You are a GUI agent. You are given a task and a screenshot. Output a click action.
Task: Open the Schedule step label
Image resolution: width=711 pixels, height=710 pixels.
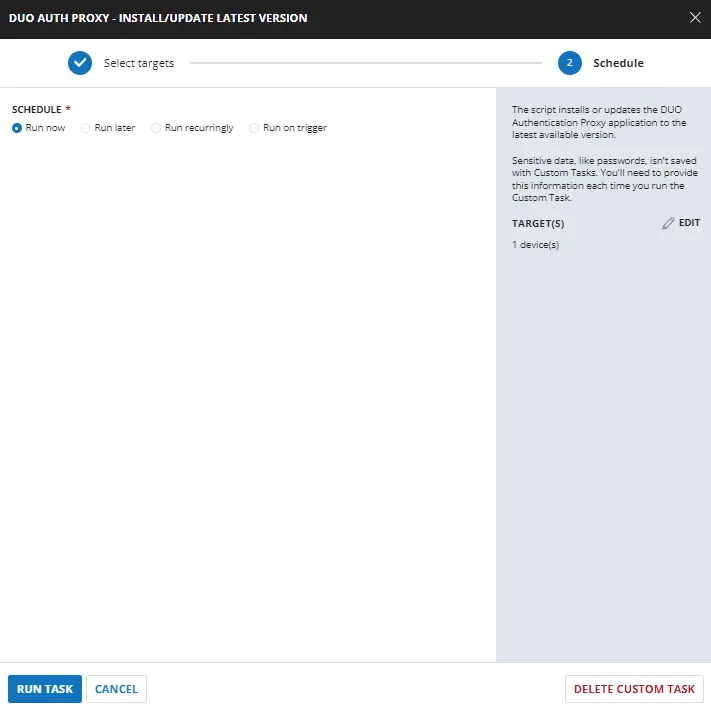coord(618,63)
